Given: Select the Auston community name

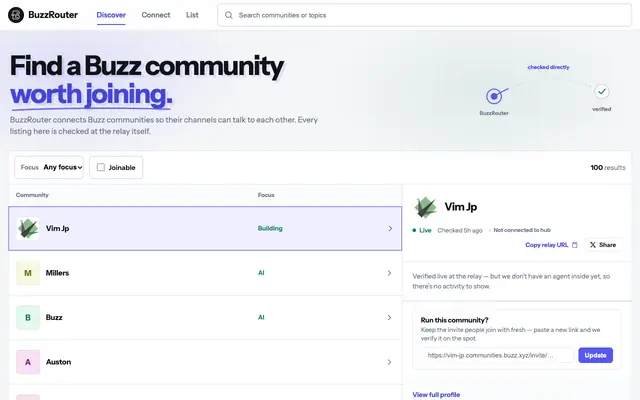Looking at the screenshot, I should coord(58,362).
